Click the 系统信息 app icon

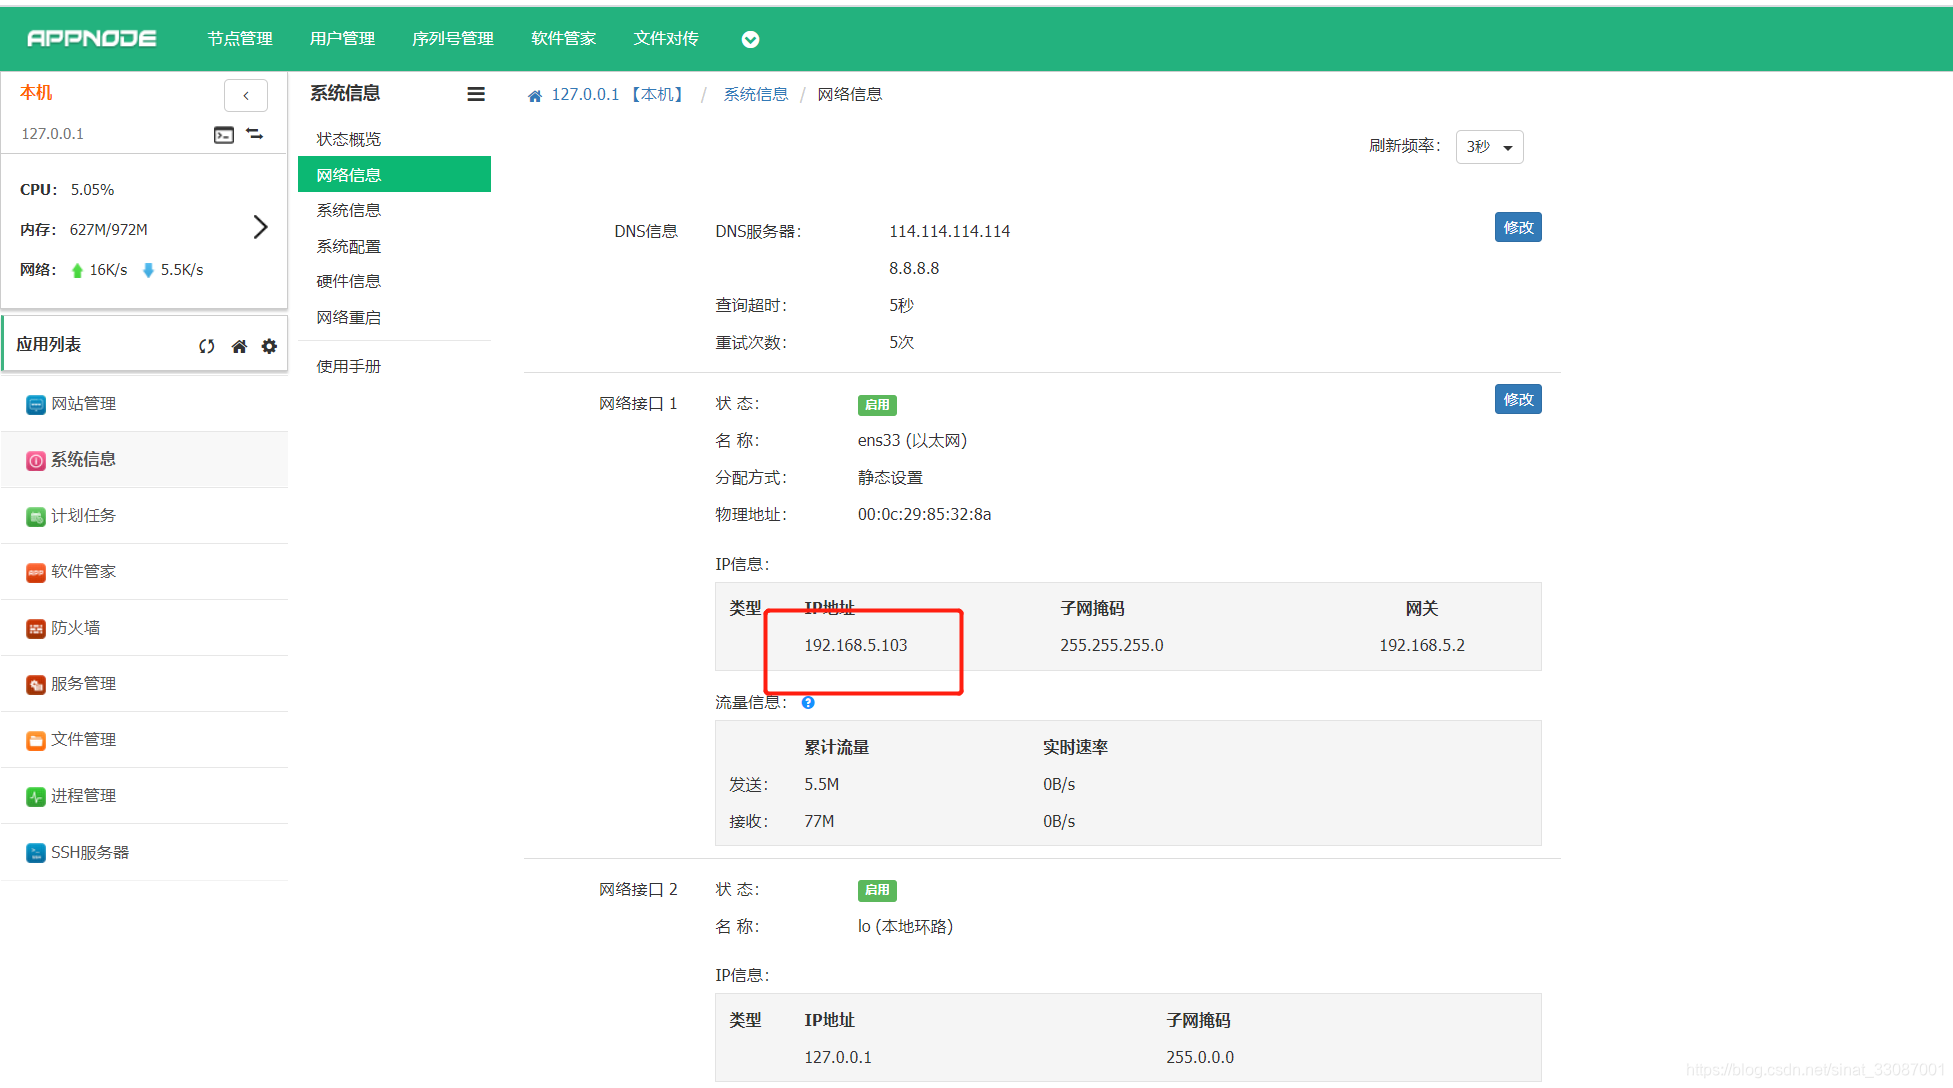(x=36, y=461)
